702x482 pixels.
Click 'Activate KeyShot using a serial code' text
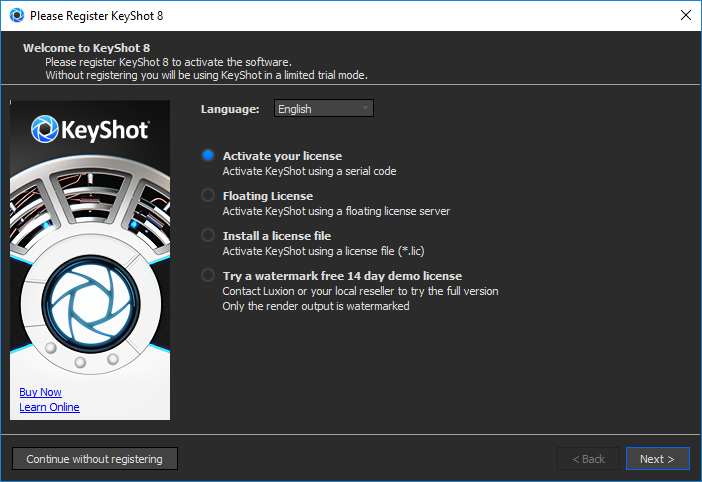[309, 171]
